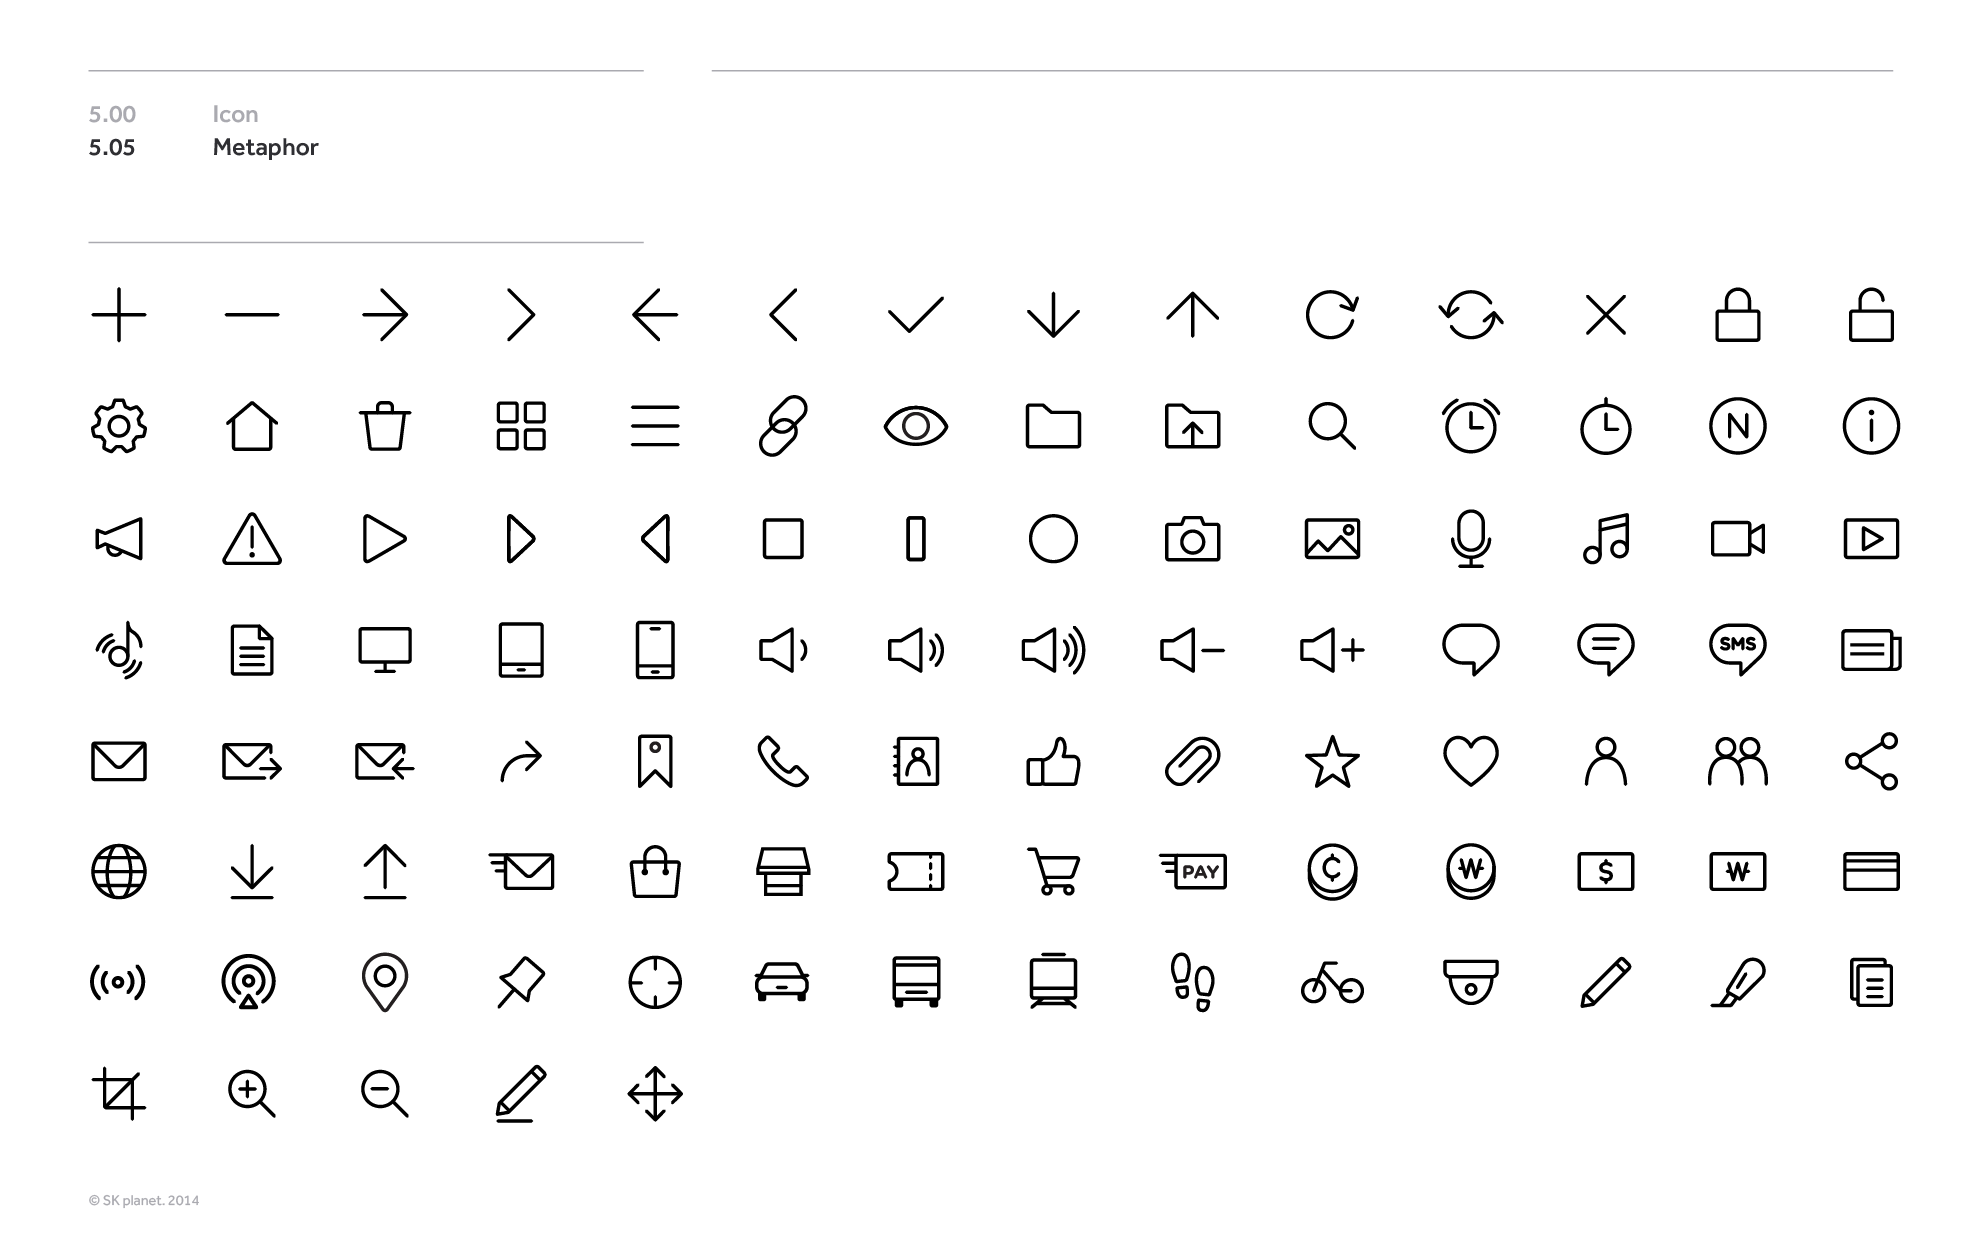Click the SMS speech bubble icon
1984x1240 pixels.
click(1738, 650)
